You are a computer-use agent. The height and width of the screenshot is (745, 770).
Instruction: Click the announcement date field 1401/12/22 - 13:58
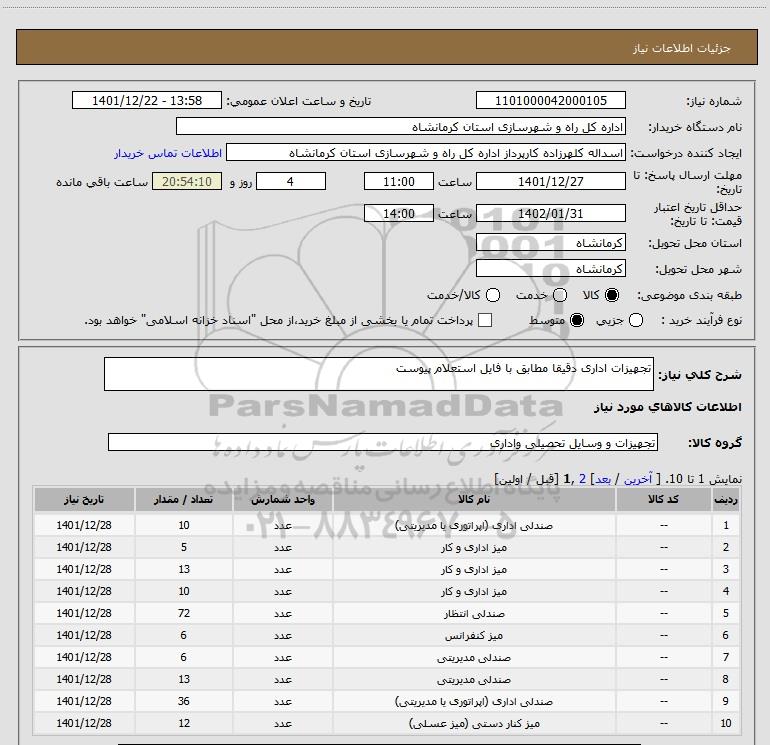pyautogui.click(x=147, y=100)
